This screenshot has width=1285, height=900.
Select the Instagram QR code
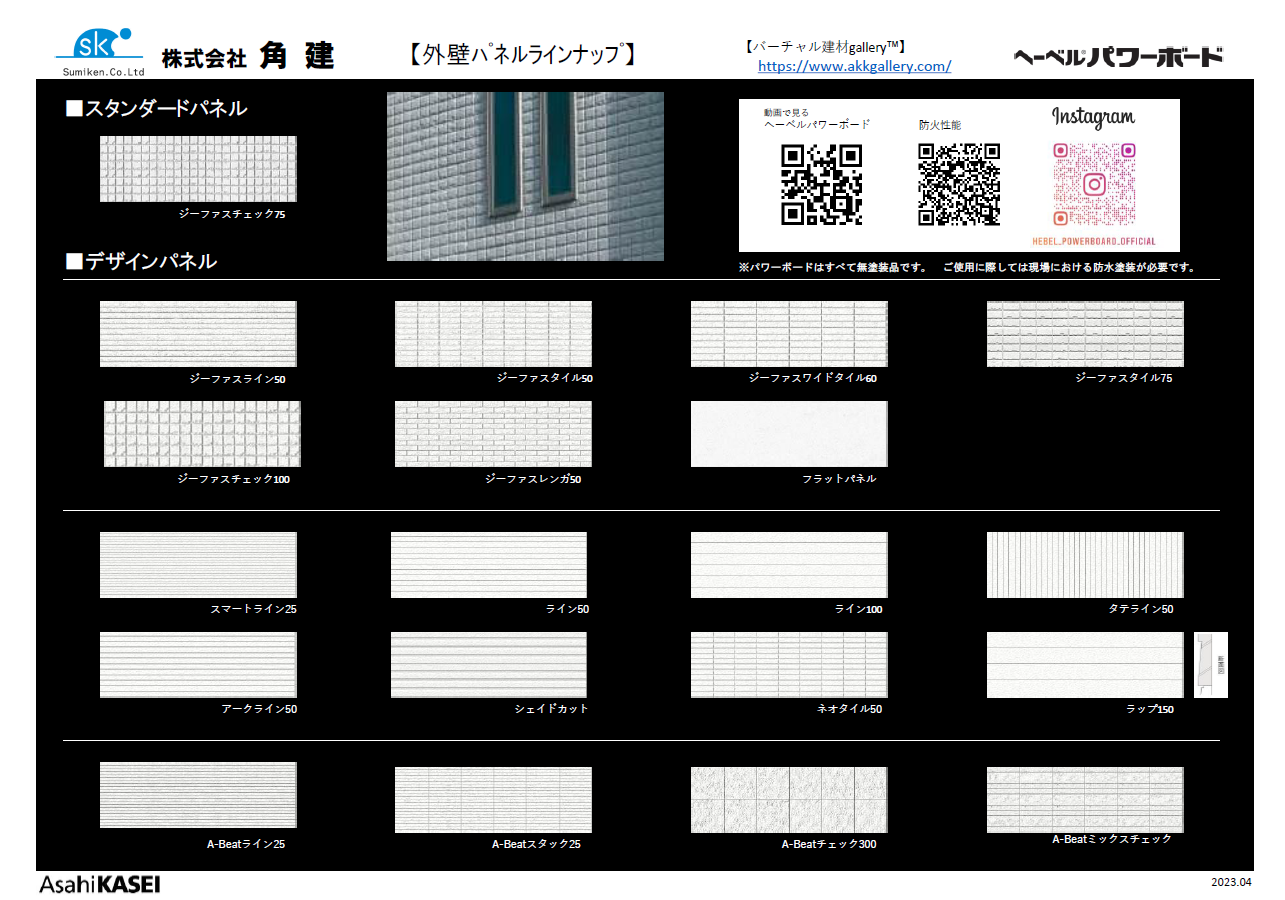[x=1094, y=184]
